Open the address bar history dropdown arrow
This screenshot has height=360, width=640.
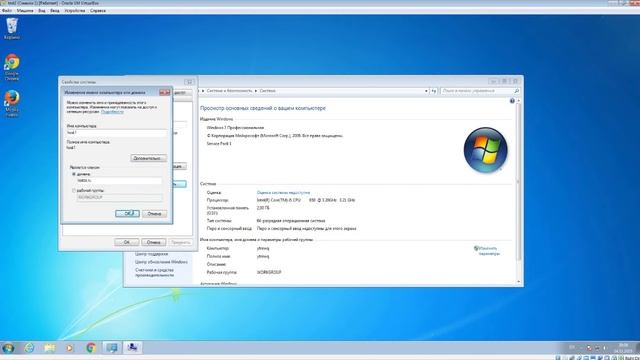pos(426,91)
